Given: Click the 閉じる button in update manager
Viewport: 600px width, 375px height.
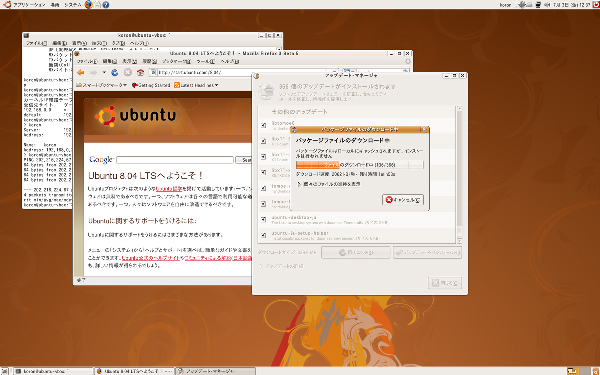Looking at the screenshot, I should coord(445,283).
